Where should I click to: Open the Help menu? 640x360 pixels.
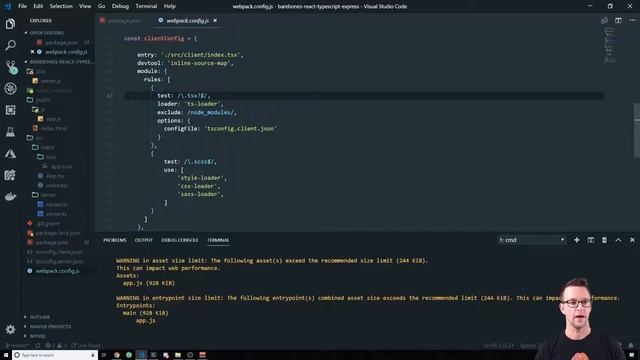click(169, 6)
